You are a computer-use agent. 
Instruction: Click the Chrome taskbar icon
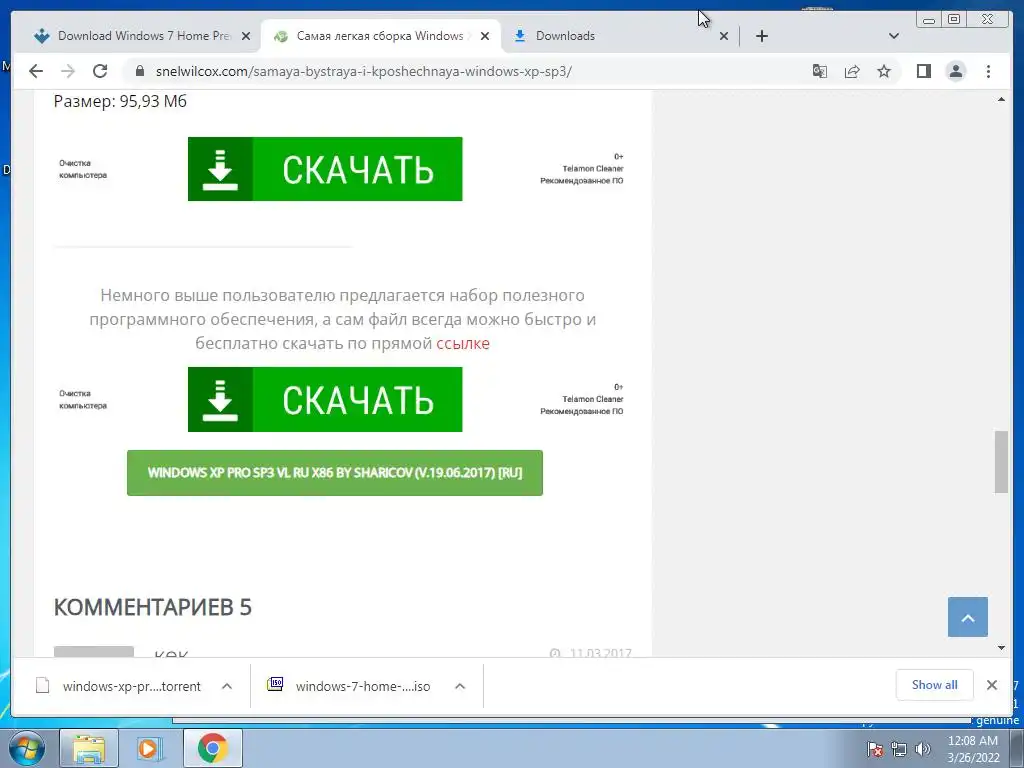(212, 748)
